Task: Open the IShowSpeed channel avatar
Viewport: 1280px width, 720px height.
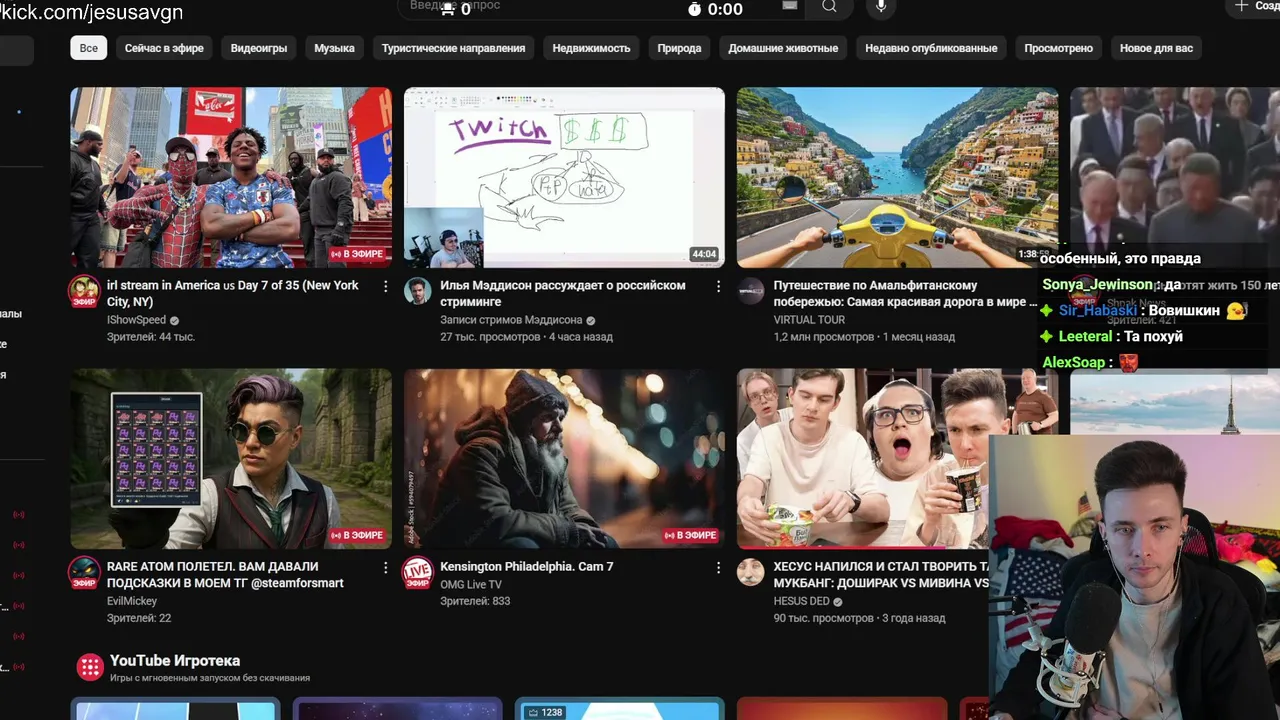Action: point(84,291)
